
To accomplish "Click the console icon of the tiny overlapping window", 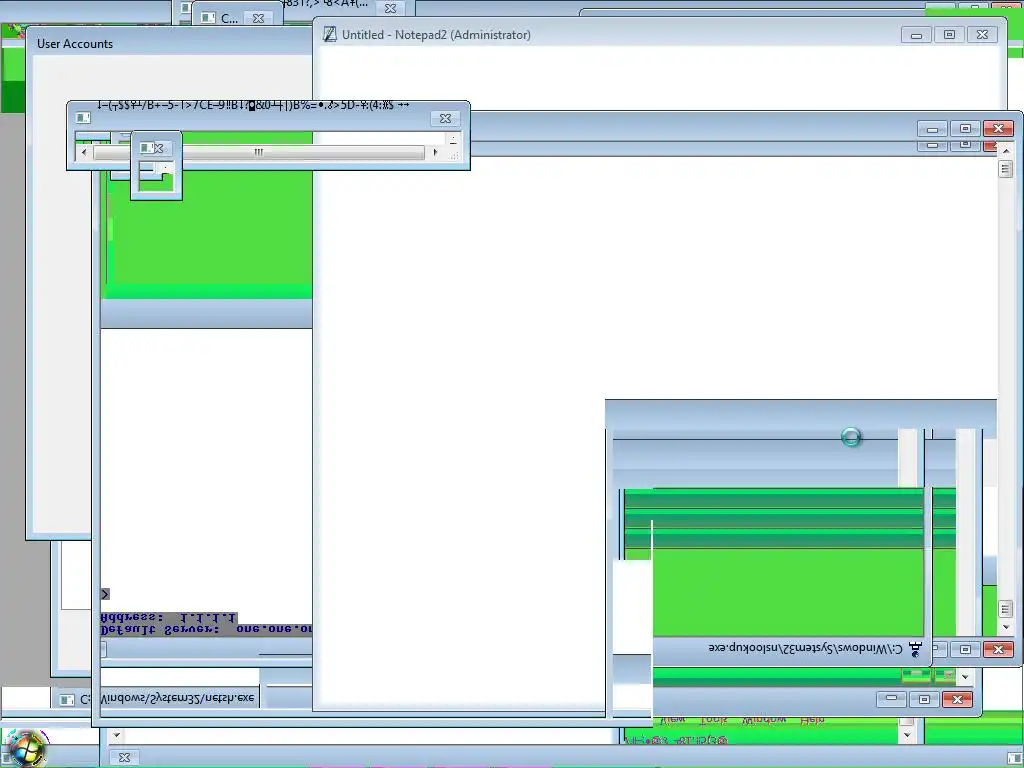I will 146,148.
